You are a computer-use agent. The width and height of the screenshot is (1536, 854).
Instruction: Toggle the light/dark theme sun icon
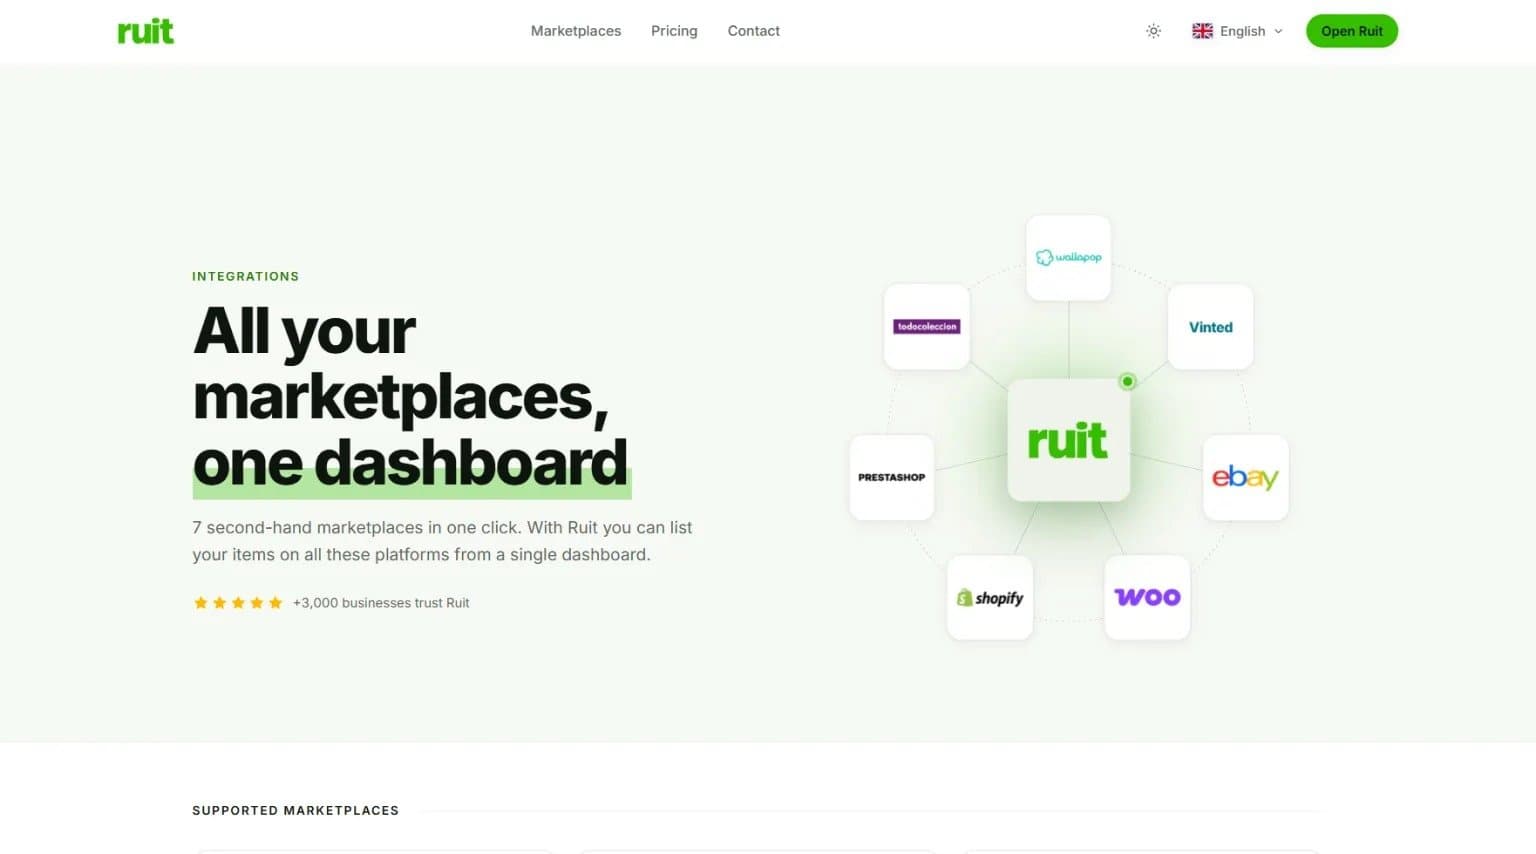1153,31
